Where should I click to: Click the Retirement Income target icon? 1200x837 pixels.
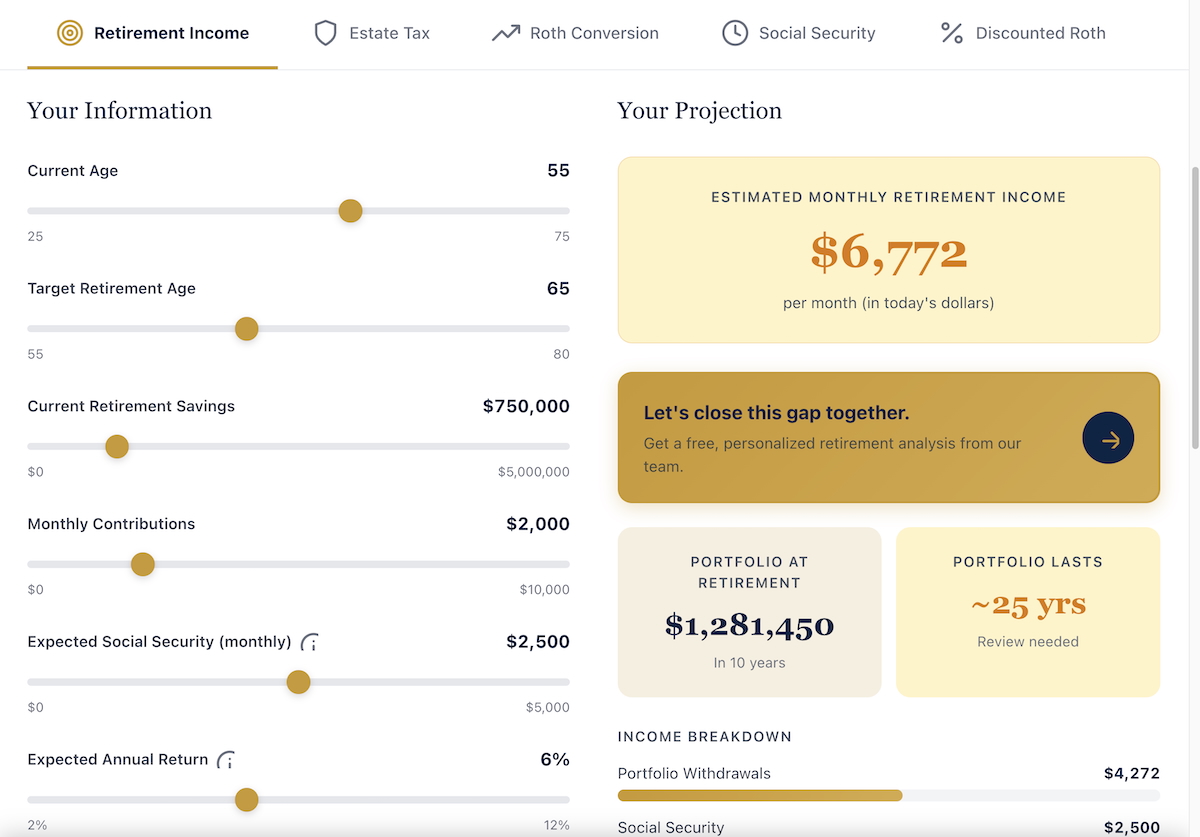tap(69, 33)
